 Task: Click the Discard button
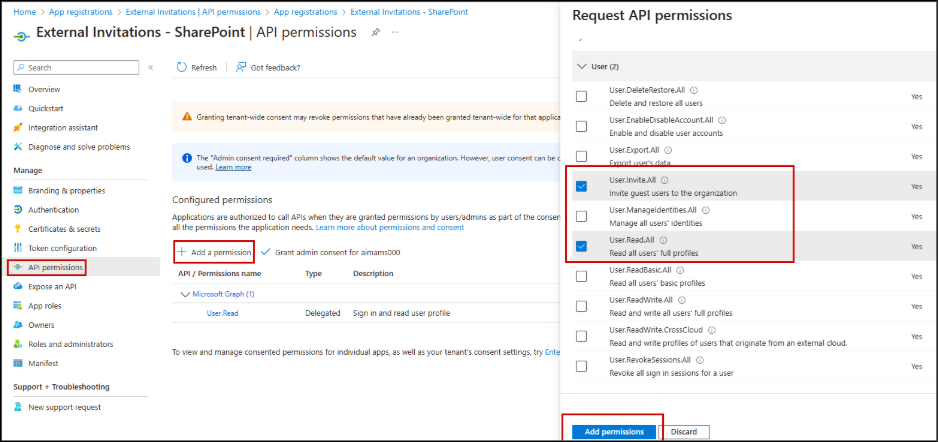tap(684, 432)
